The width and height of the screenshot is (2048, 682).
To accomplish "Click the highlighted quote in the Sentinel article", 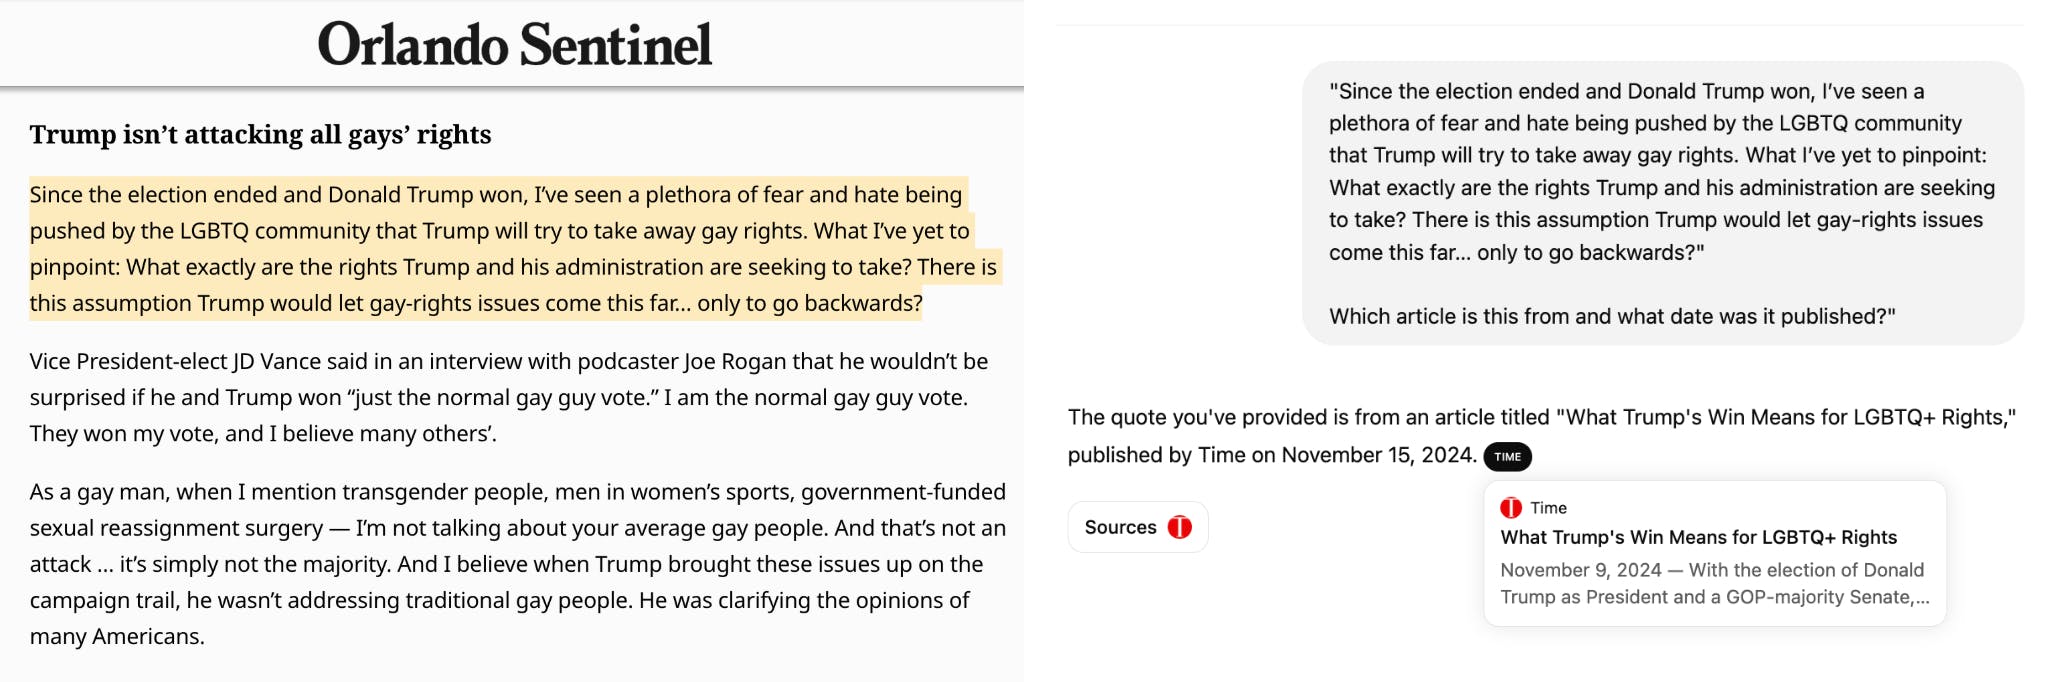I will point(500,248).
